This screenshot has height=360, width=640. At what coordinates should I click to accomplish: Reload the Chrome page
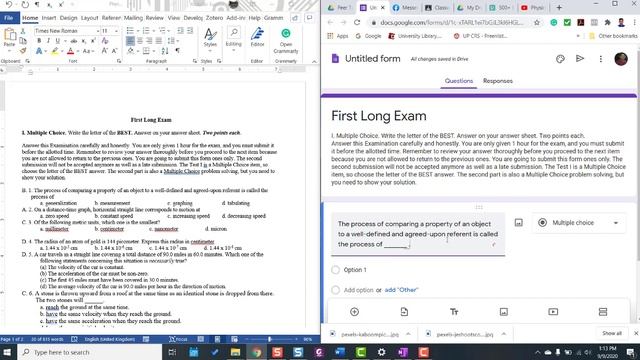coord(357,22)
